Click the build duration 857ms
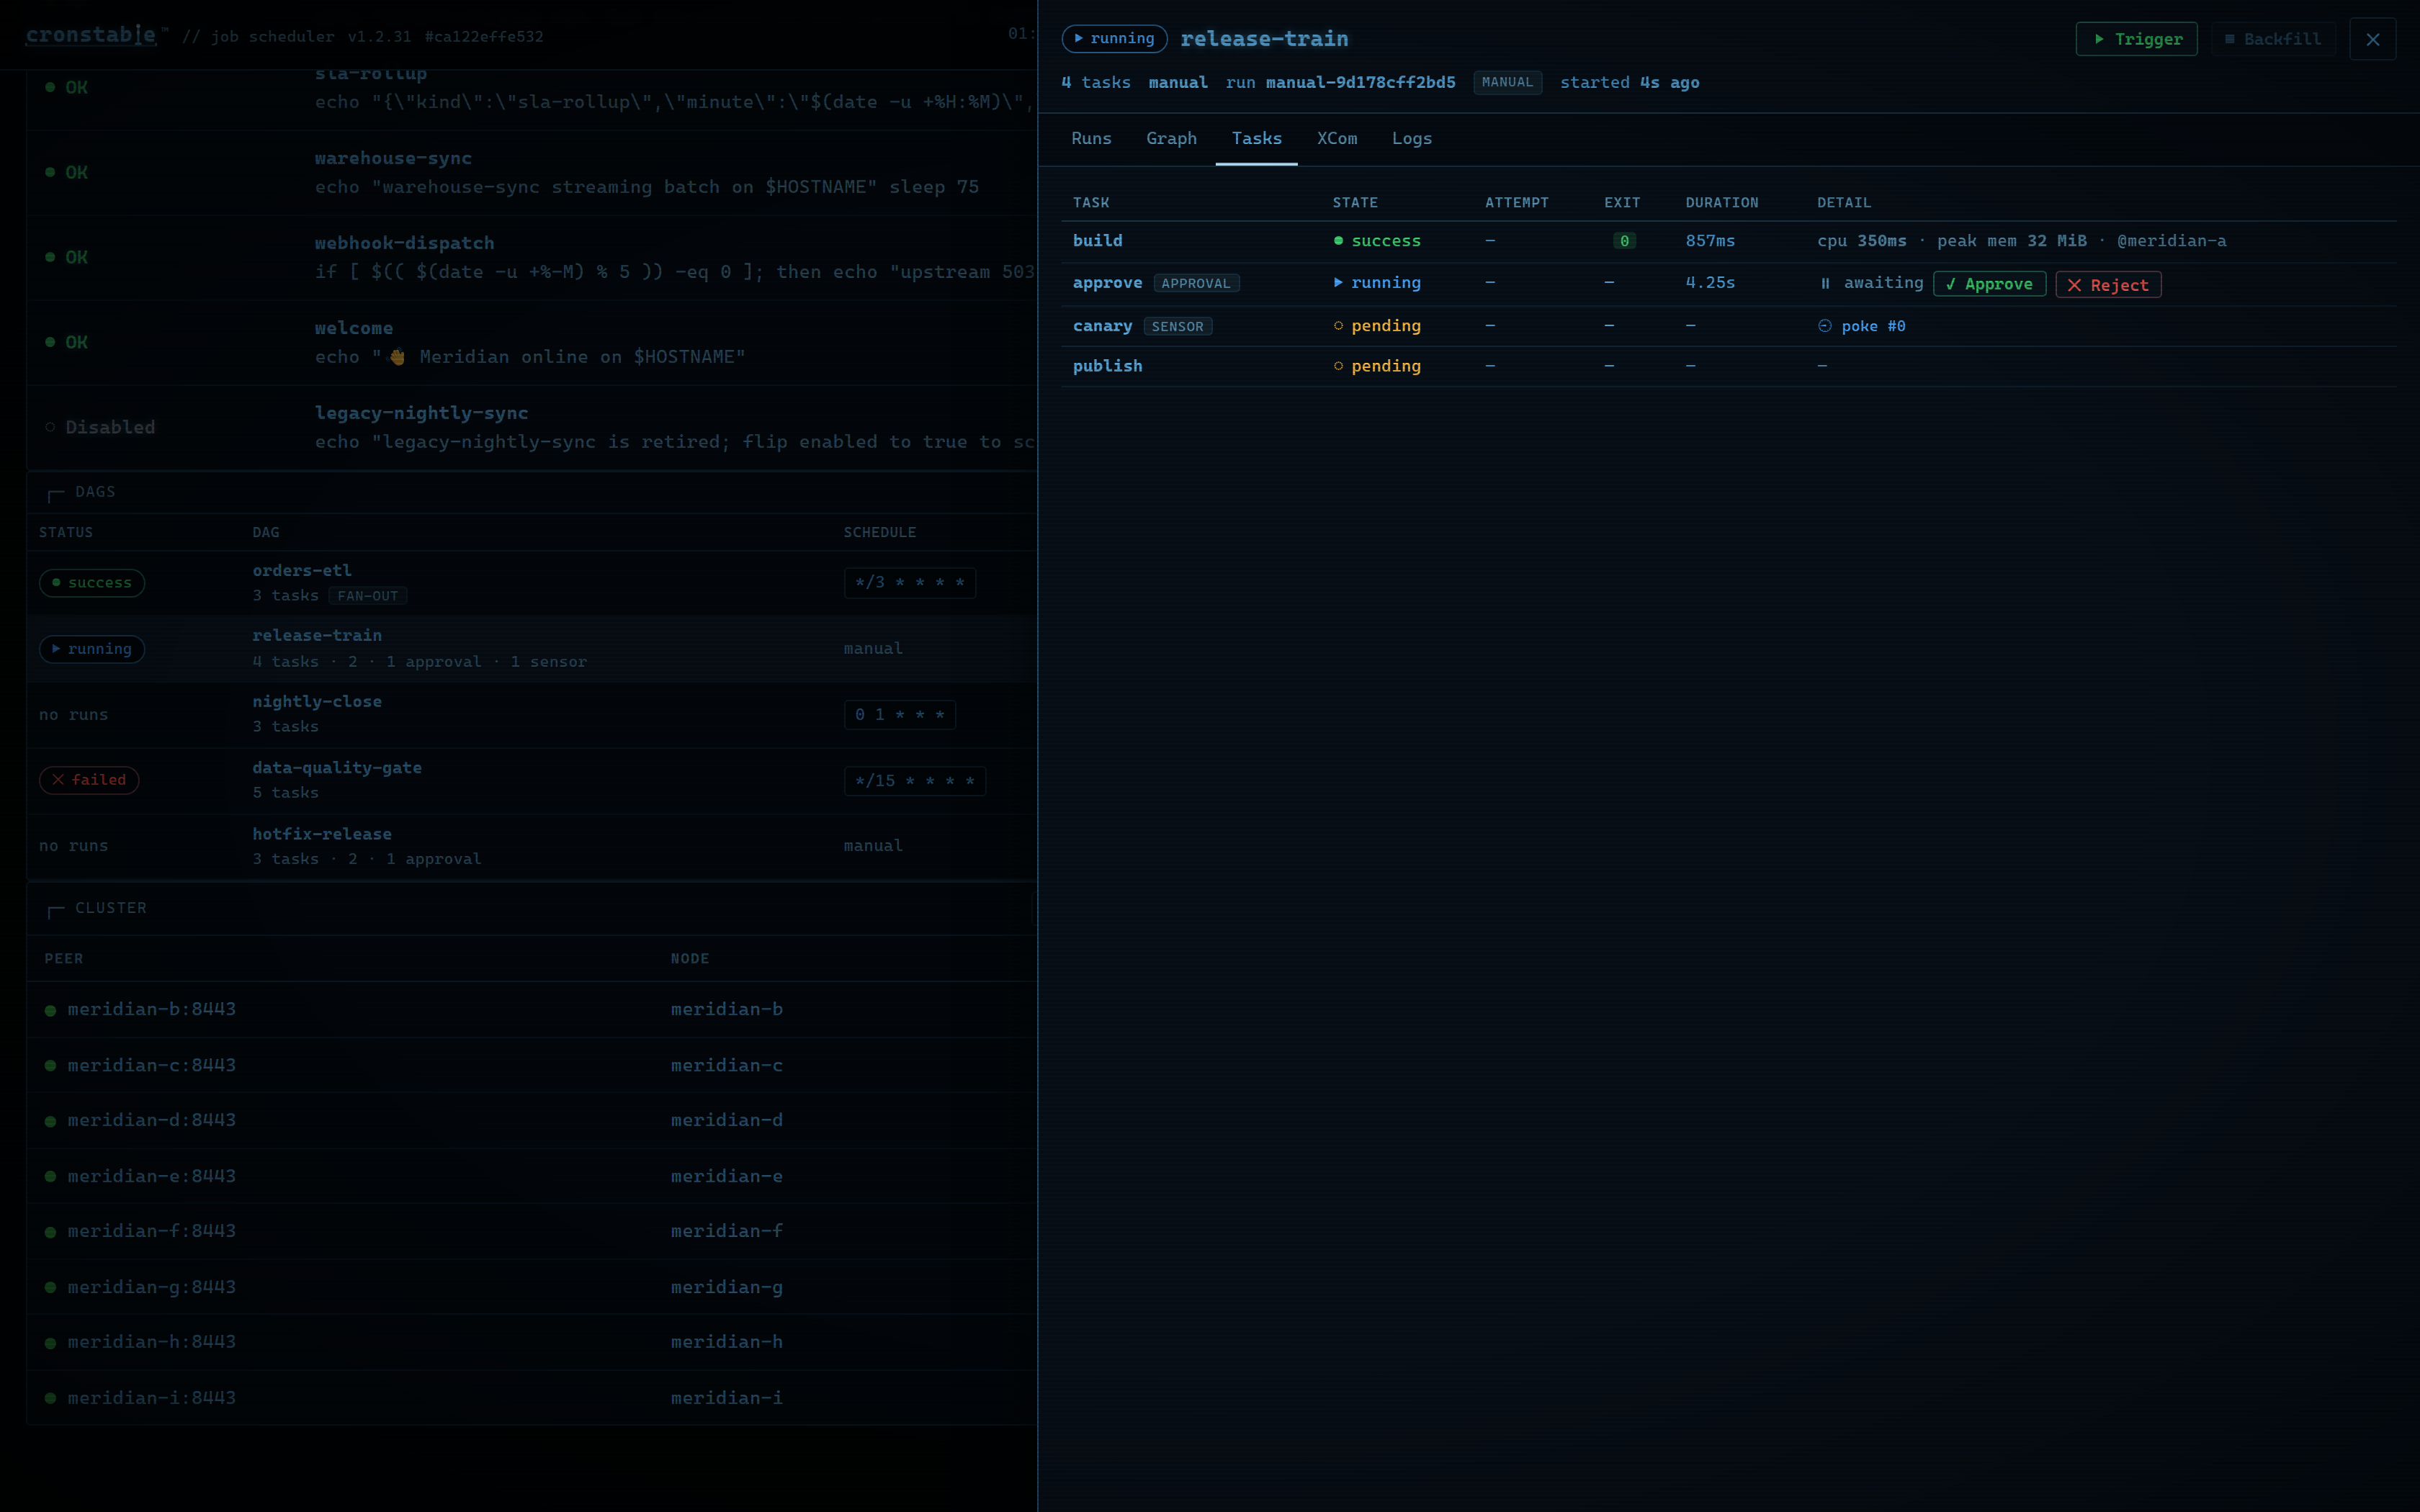The image size is (2420, 1512). (x=1710, y=241)
